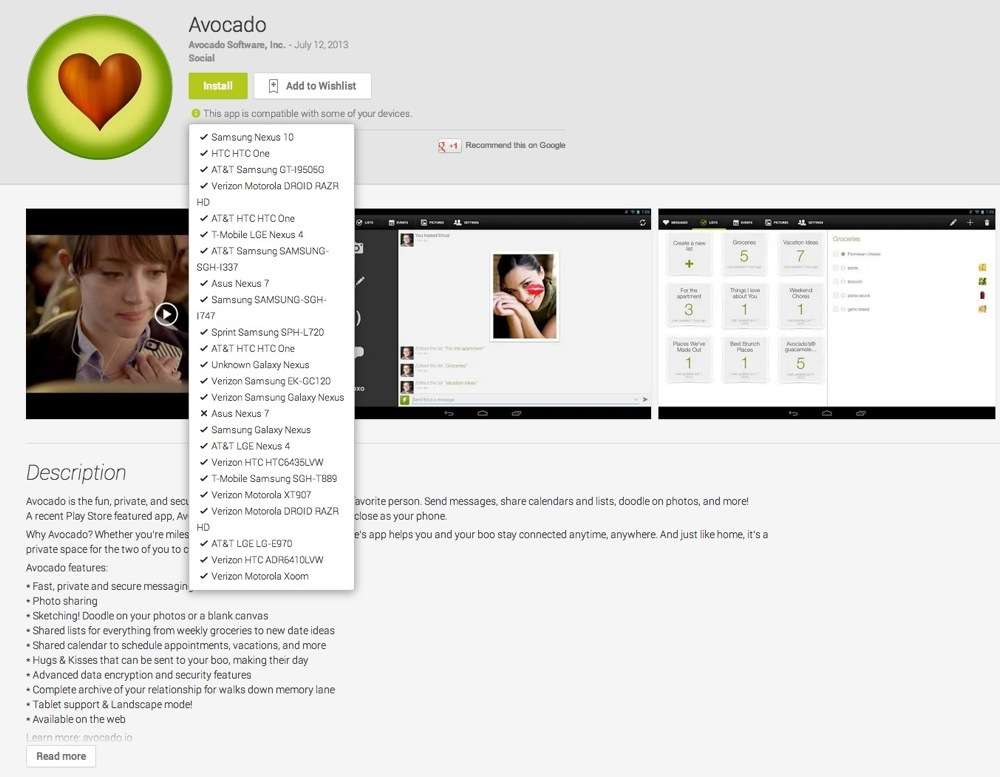Click 'Recommend this on Google' text
The height and width of the screenshot is (777, 1000).
(515, 145)
